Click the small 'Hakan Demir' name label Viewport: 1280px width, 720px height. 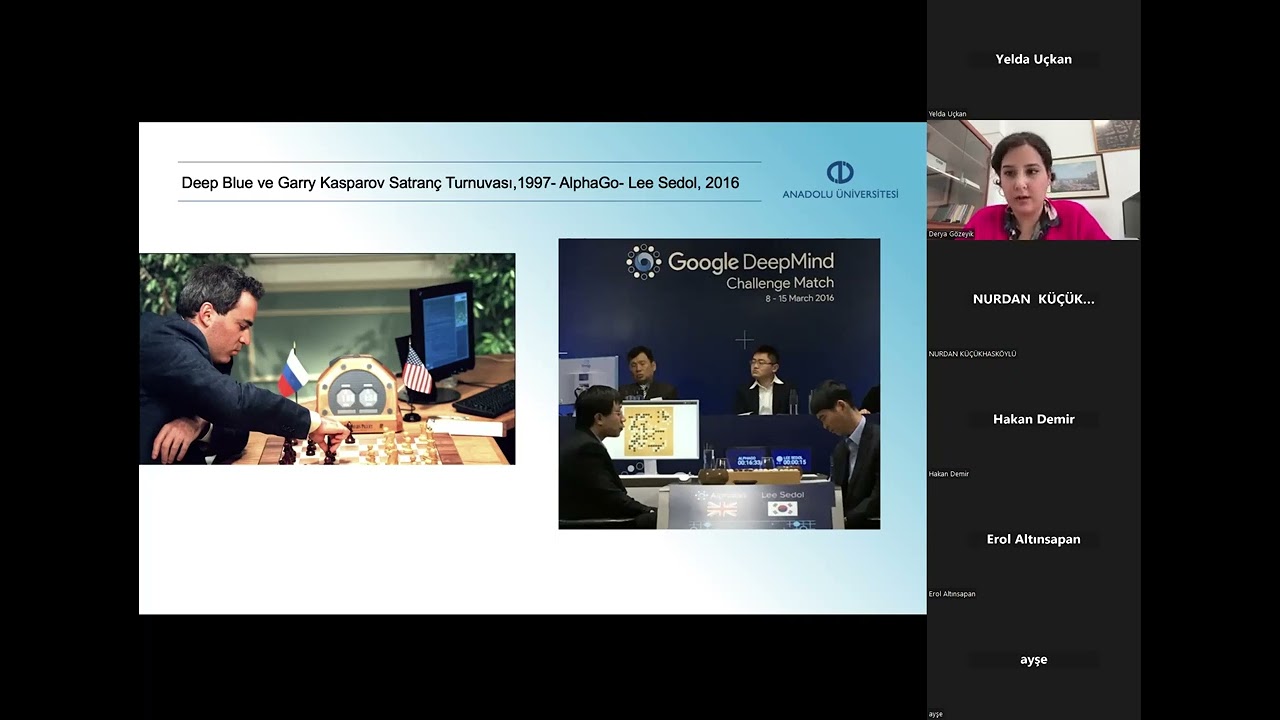pos(949,474)
